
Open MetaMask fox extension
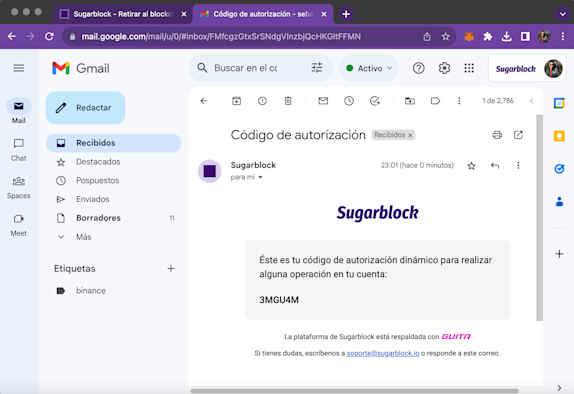tap(469, 36)
